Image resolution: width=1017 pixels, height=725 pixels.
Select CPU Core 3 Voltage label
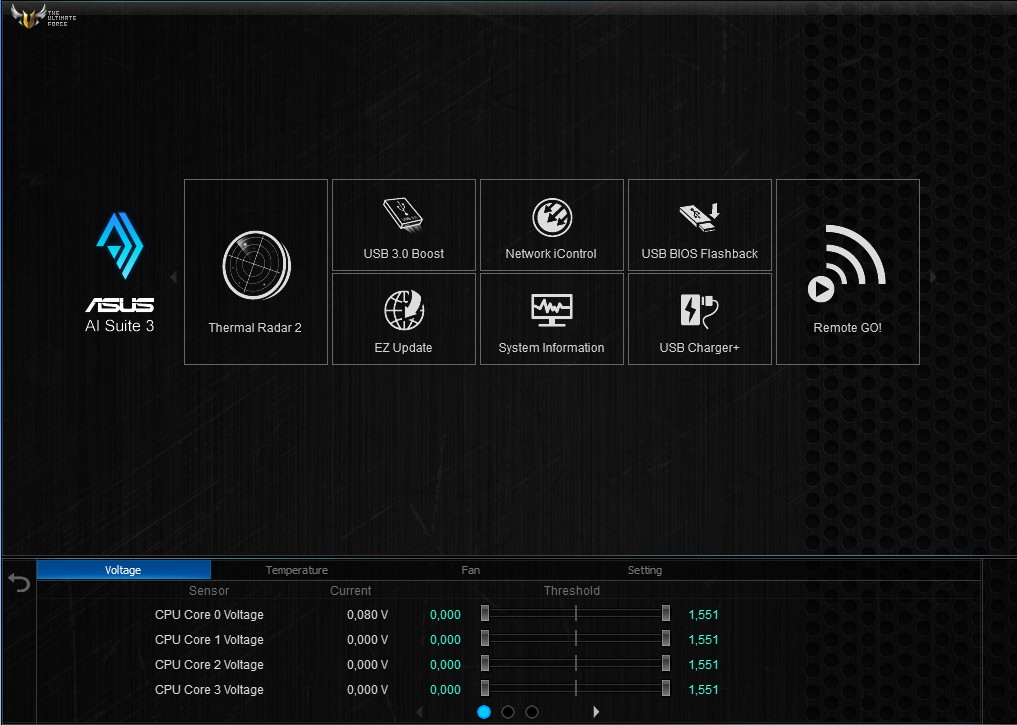pos(209,690)
